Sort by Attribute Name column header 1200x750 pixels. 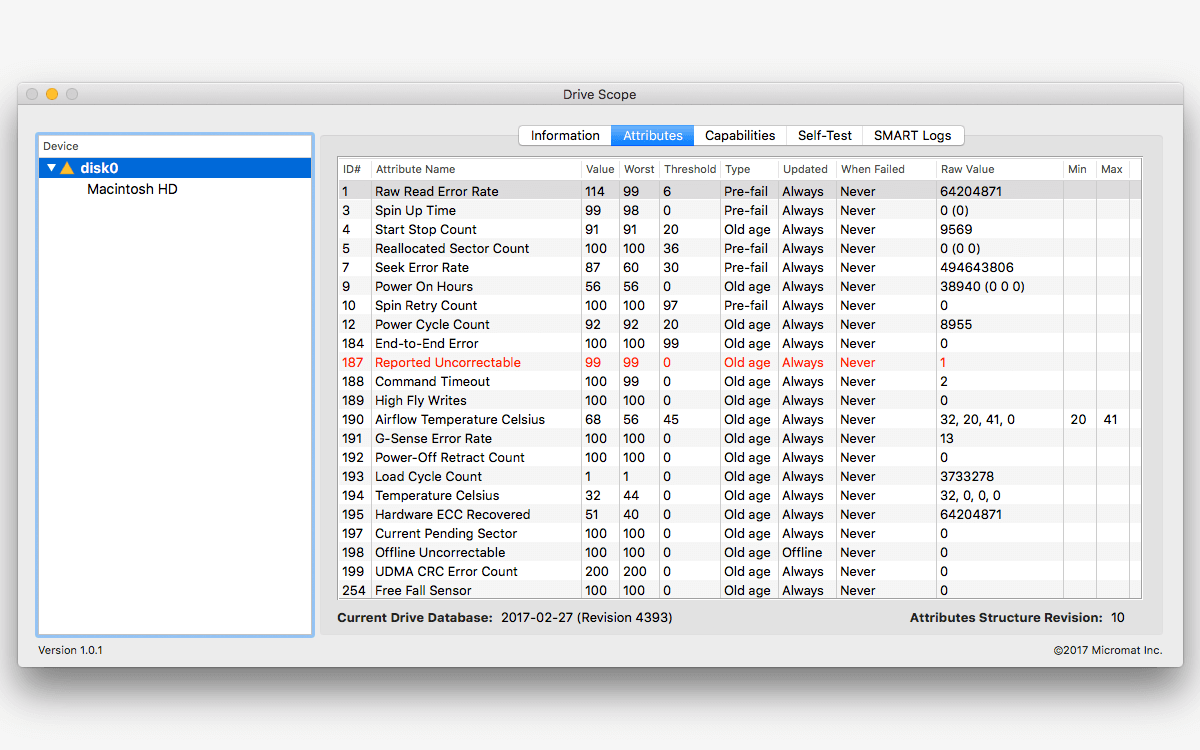(475, 169)
